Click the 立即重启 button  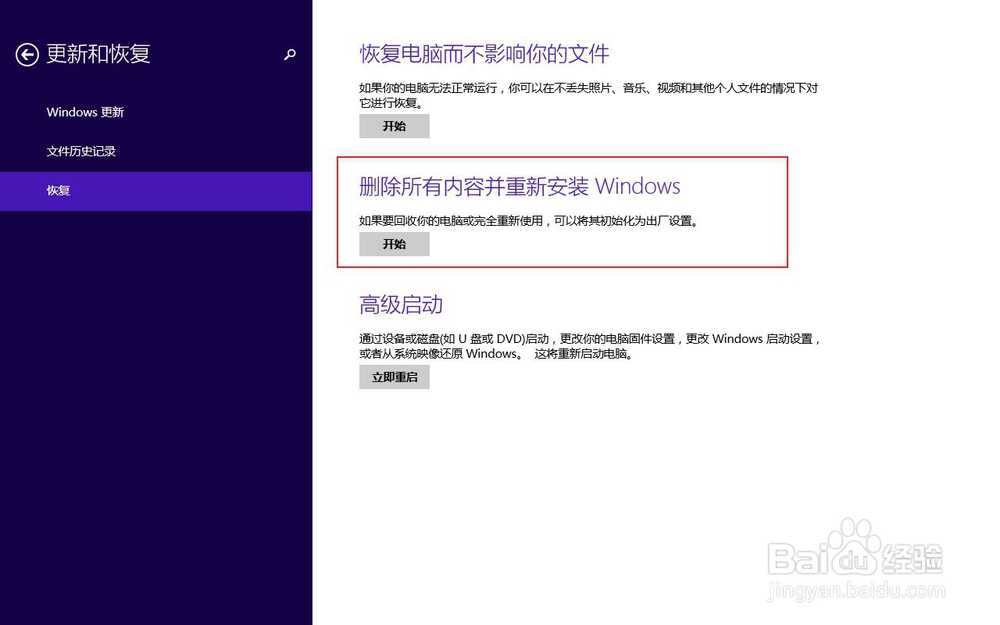pos(394,377)
